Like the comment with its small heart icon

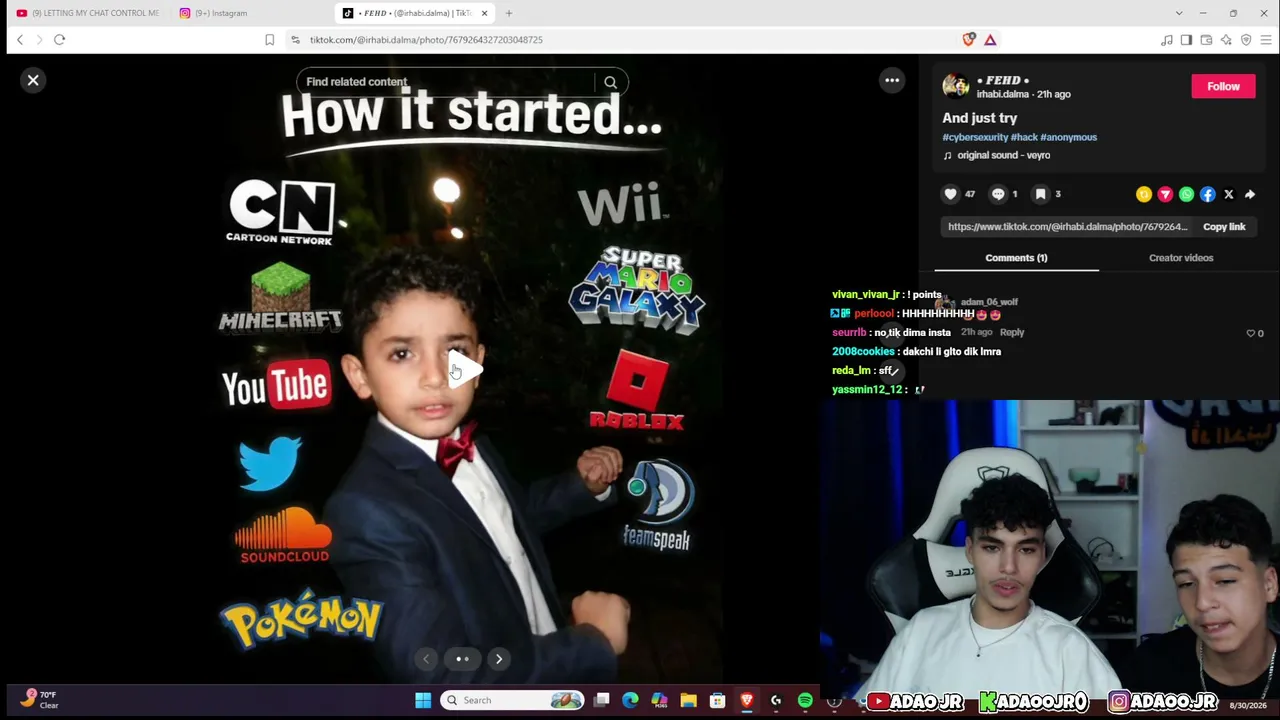[x=1250, y=333]
